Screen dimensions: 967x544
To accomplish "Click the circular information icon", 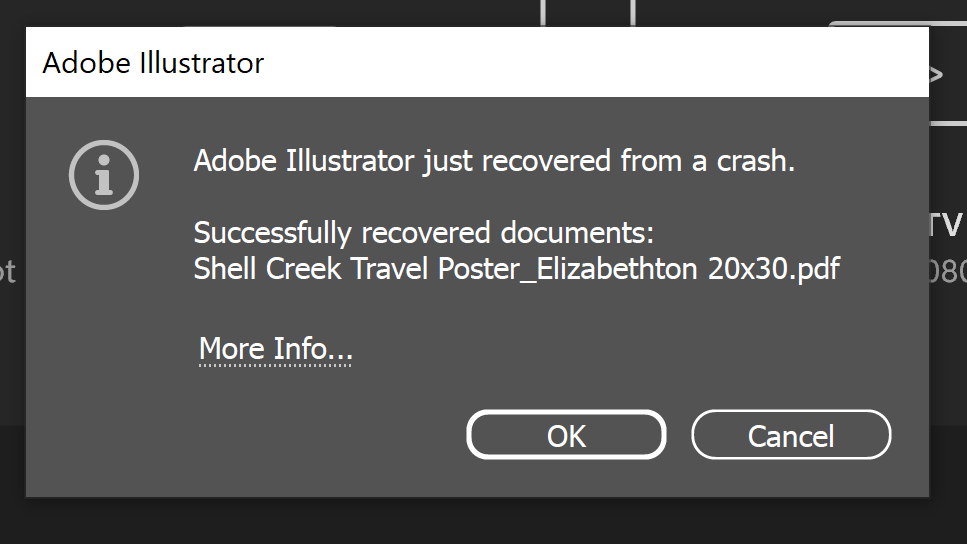I will point(103,175).
